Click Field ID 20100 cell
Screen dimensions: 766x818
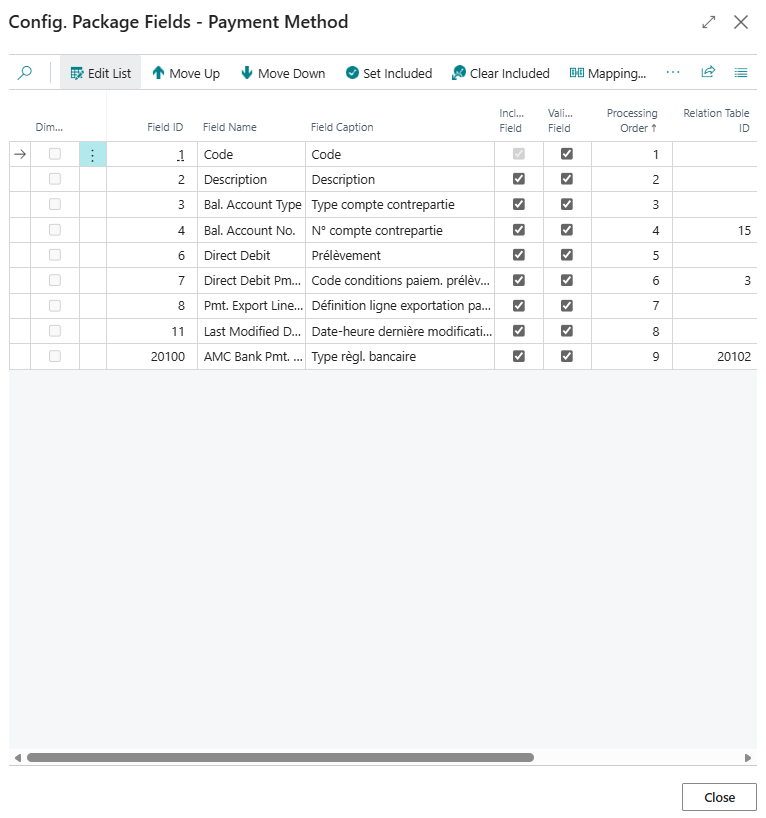pos(152,356)
